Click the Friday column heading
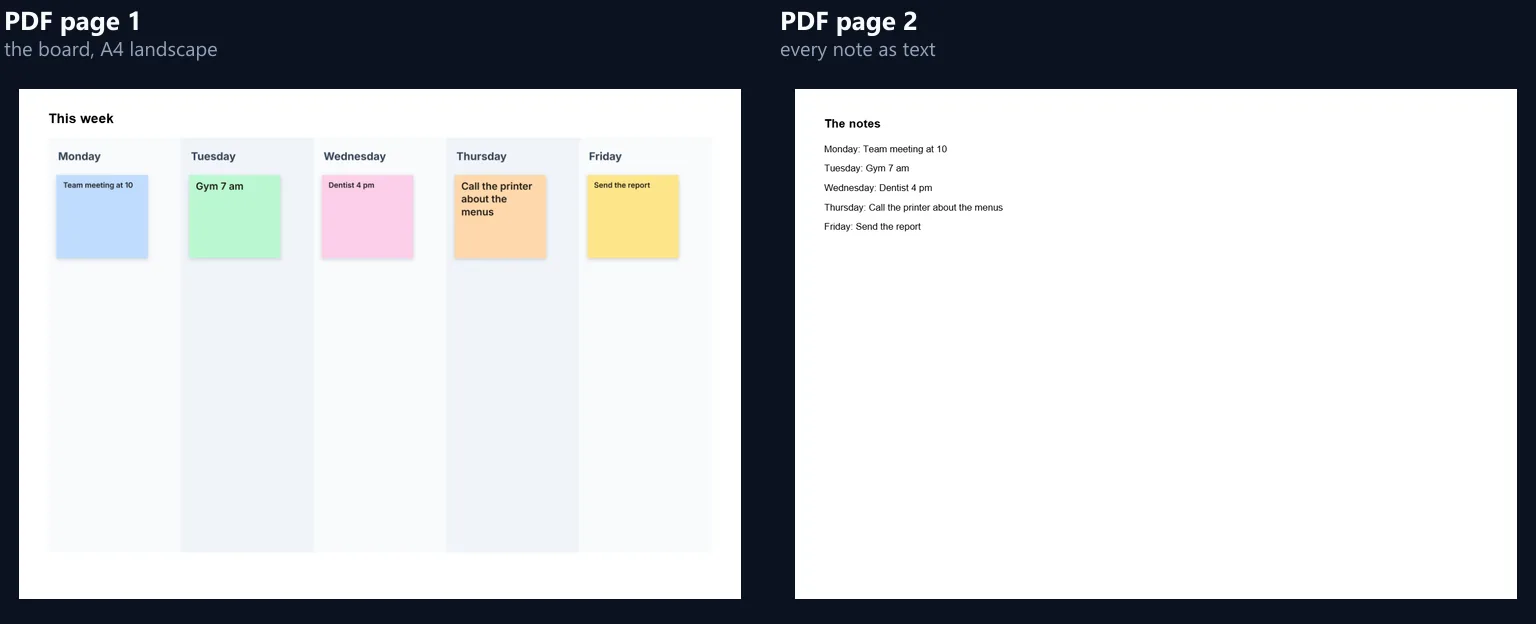1536x624 pixels. [x=605, y=157]
